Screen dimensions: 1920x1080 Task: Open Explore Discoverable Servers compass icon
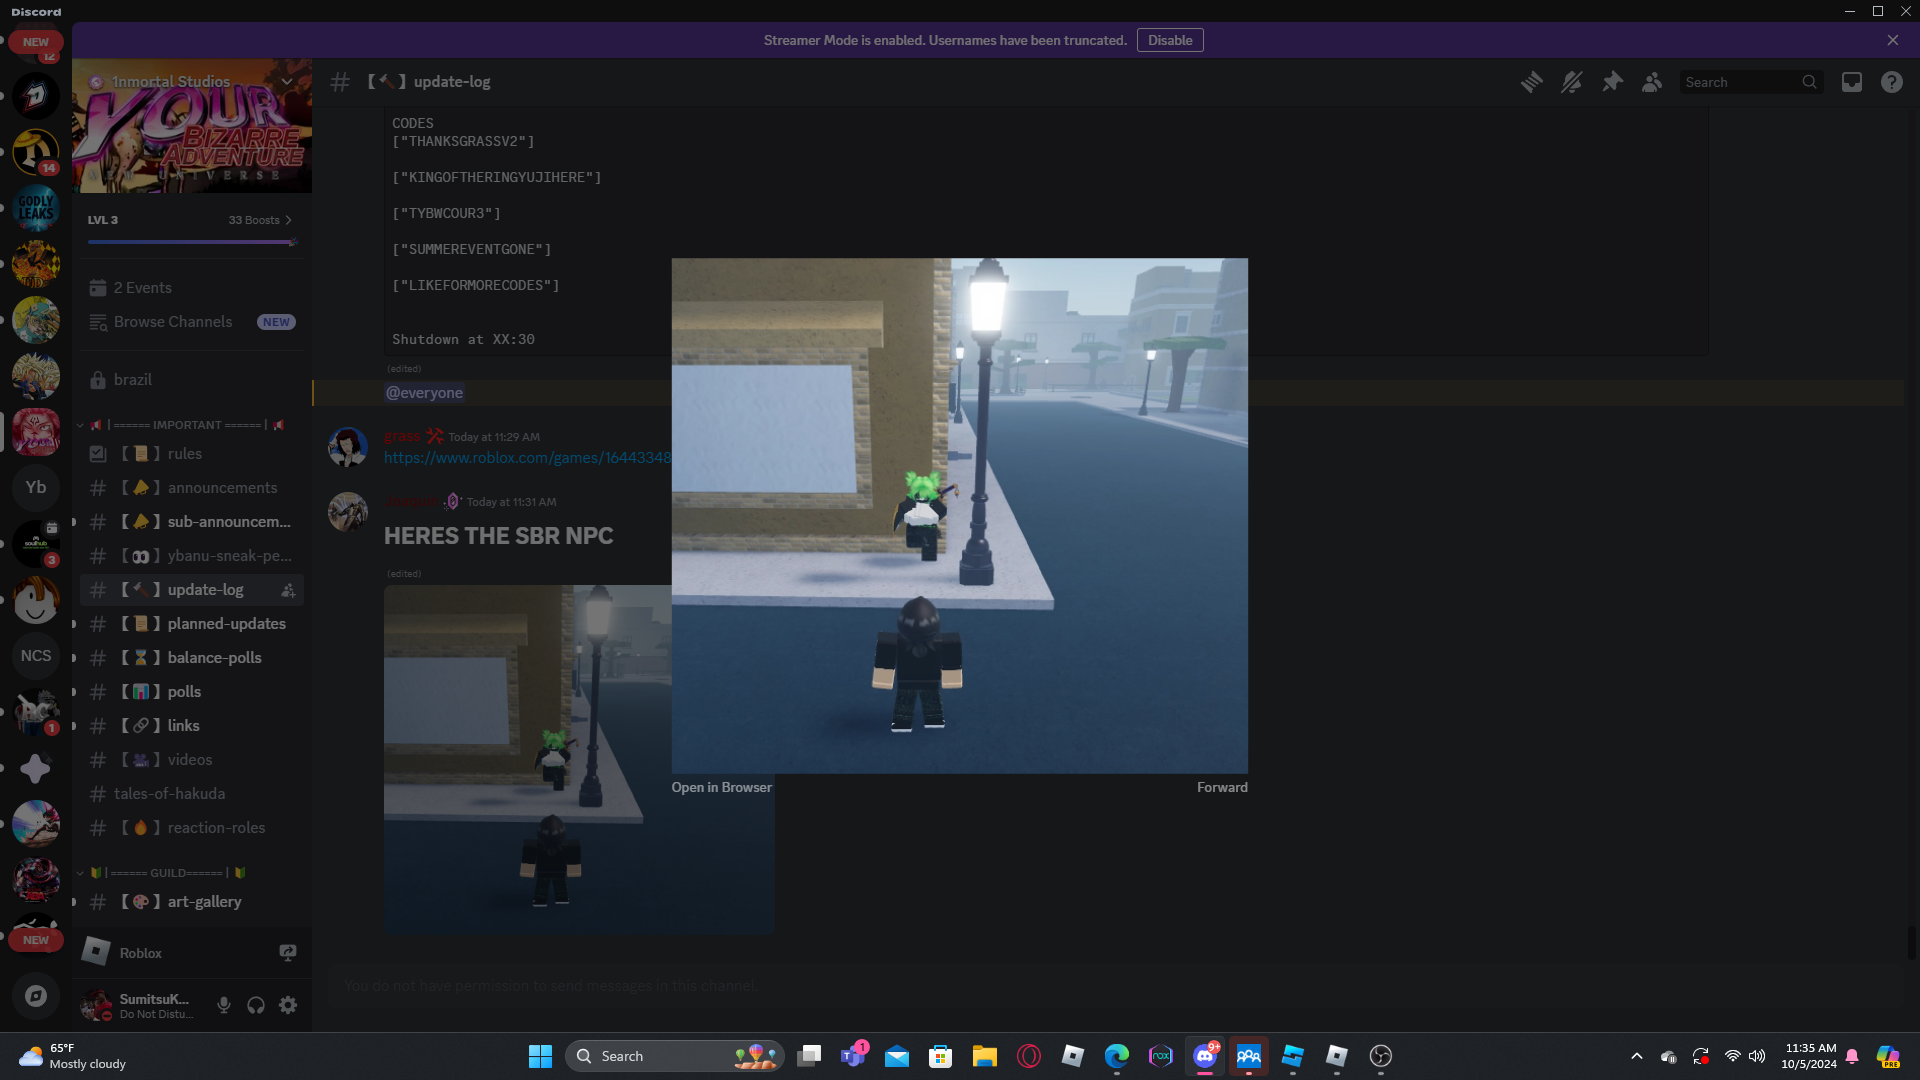pyautogui.click(x=36, y=996)
